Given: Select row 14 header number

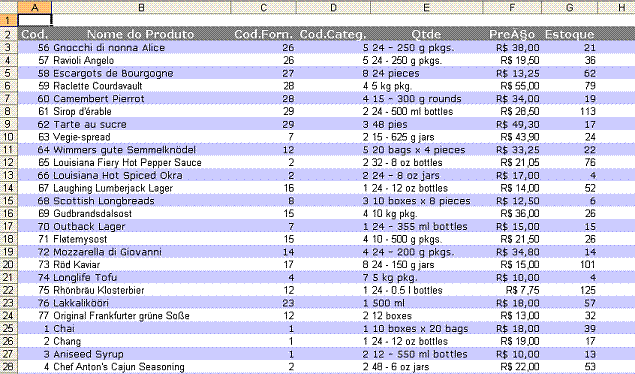Looking at the screenshot, I should [x=8, y=188].
